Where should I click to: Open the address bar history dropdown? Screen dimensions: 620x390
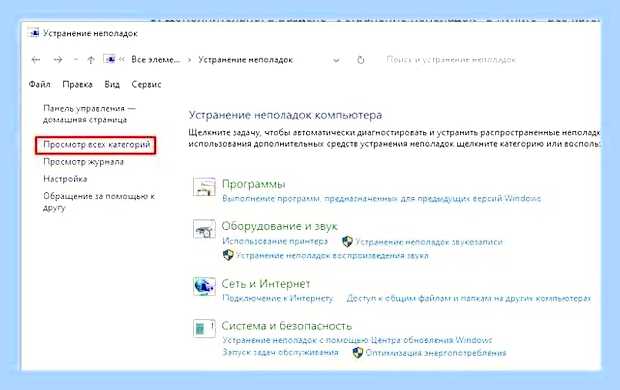point(336,61)
